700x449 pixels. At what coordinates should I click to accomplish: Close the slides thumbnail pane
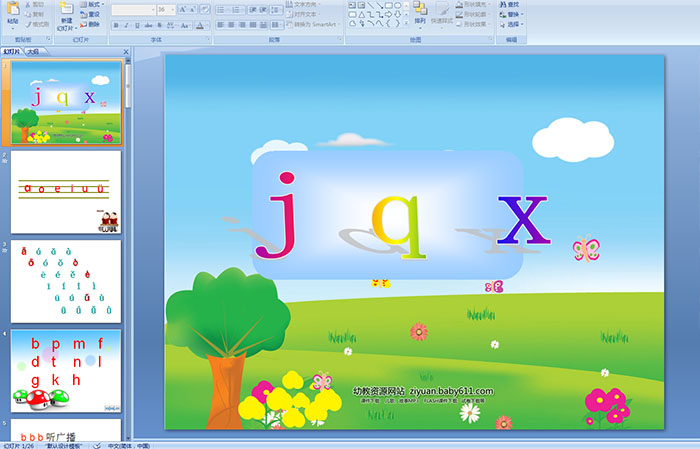[125, 52]
